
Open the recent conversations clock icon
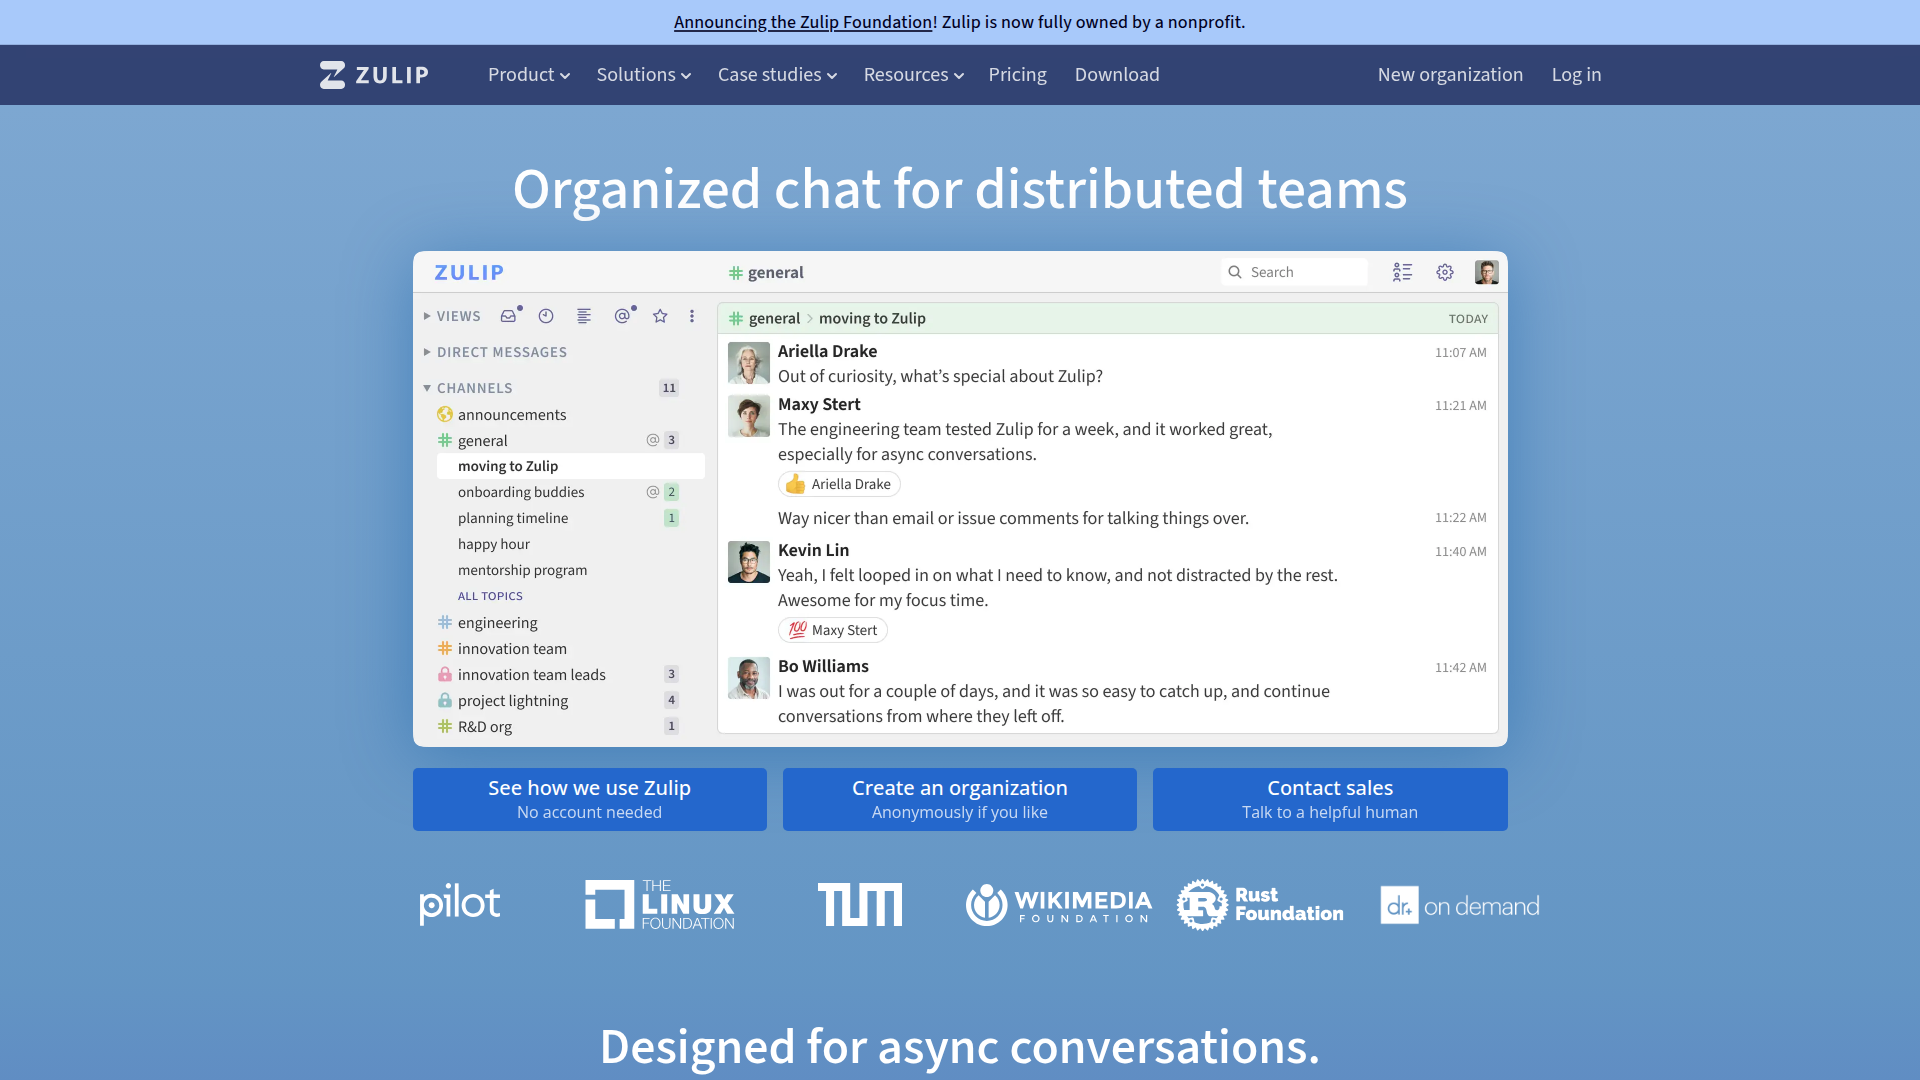(x=546, y=316)
